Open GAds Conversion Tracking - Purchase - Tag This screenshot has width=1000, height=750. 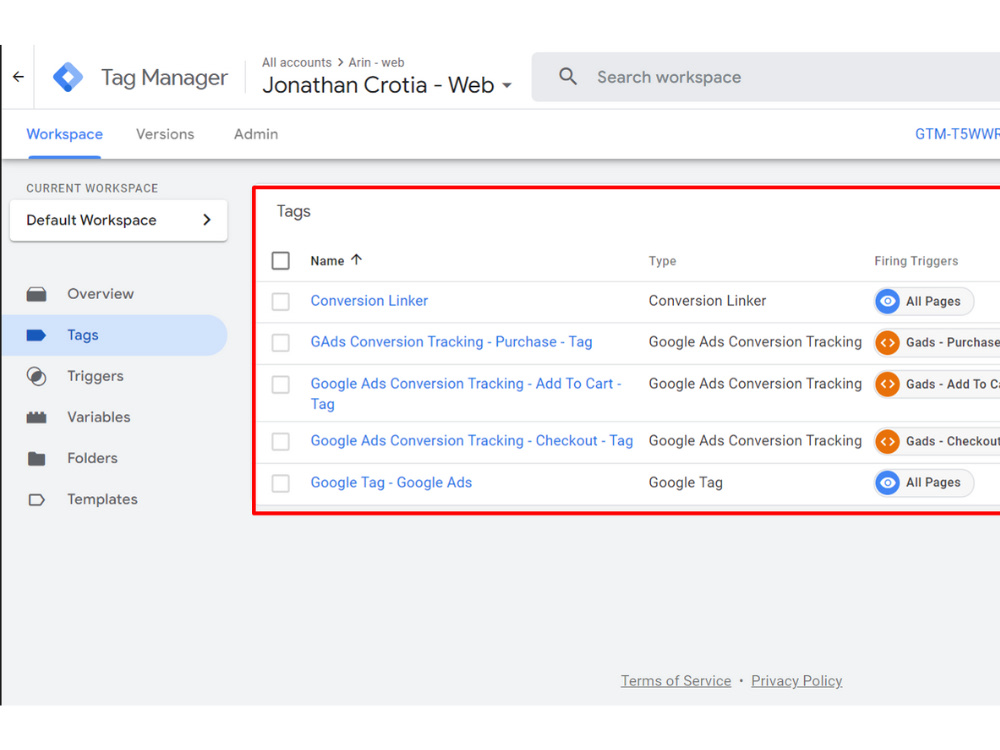tap(452, 342)
